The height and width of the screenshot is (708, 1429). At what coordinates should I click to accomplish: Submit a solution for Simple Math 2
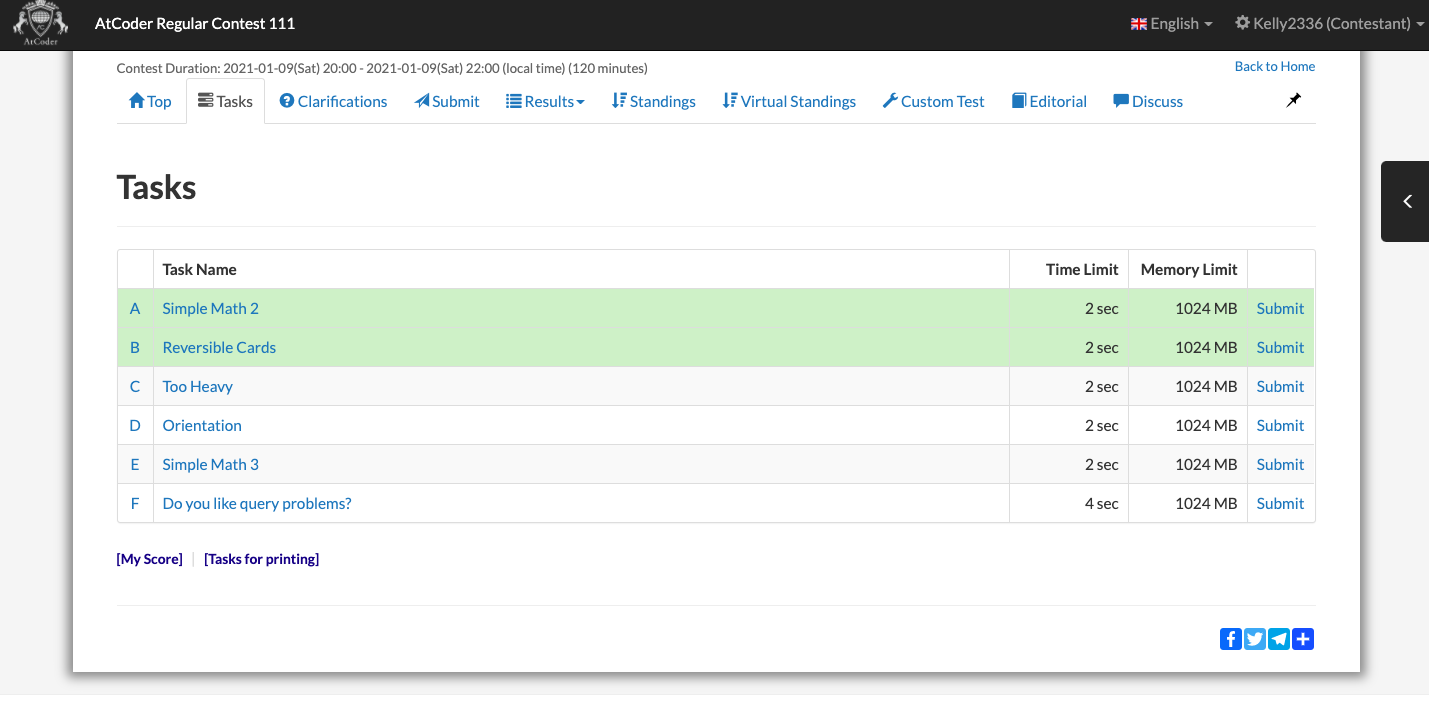(x=1280, y=308)
